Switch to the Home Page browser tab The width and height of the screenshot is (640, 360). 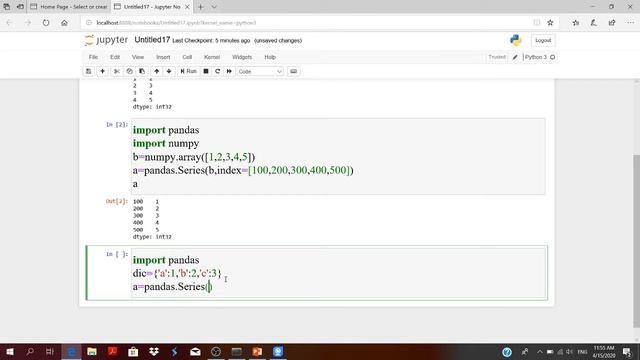coord(69,7)
